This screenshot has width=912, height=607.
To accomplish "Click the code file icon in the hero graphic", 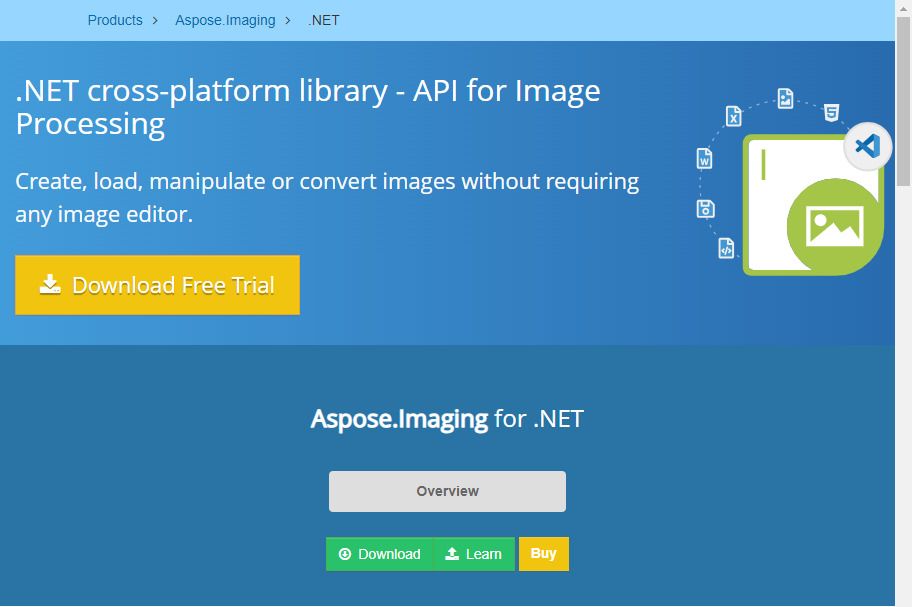I will pos(726,248).
